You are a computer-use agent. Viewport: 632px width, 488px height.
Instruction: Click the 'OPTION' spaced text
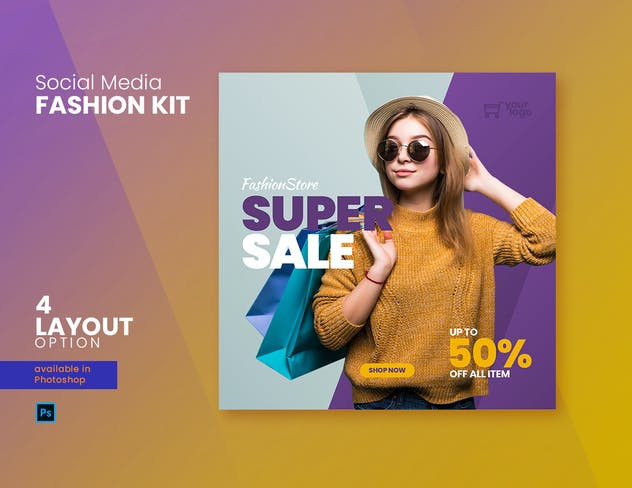(68, 343)
